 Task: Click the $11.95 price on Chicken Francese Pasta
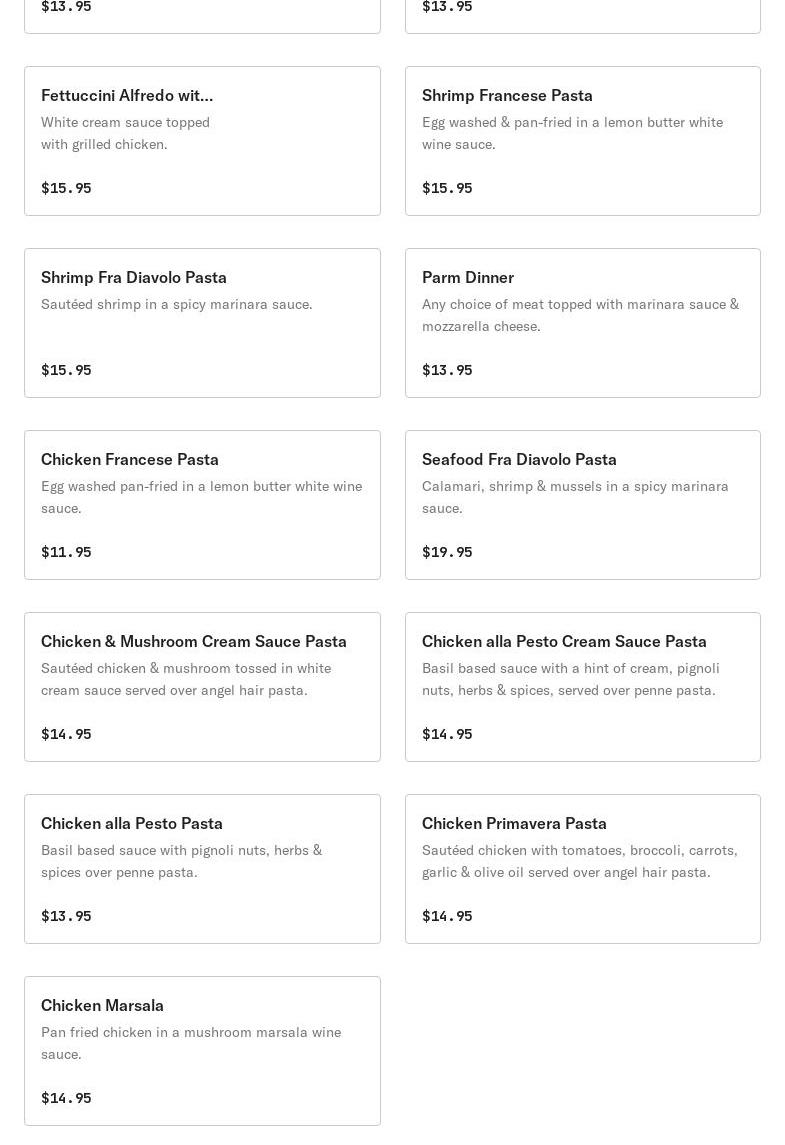point(66,552)
